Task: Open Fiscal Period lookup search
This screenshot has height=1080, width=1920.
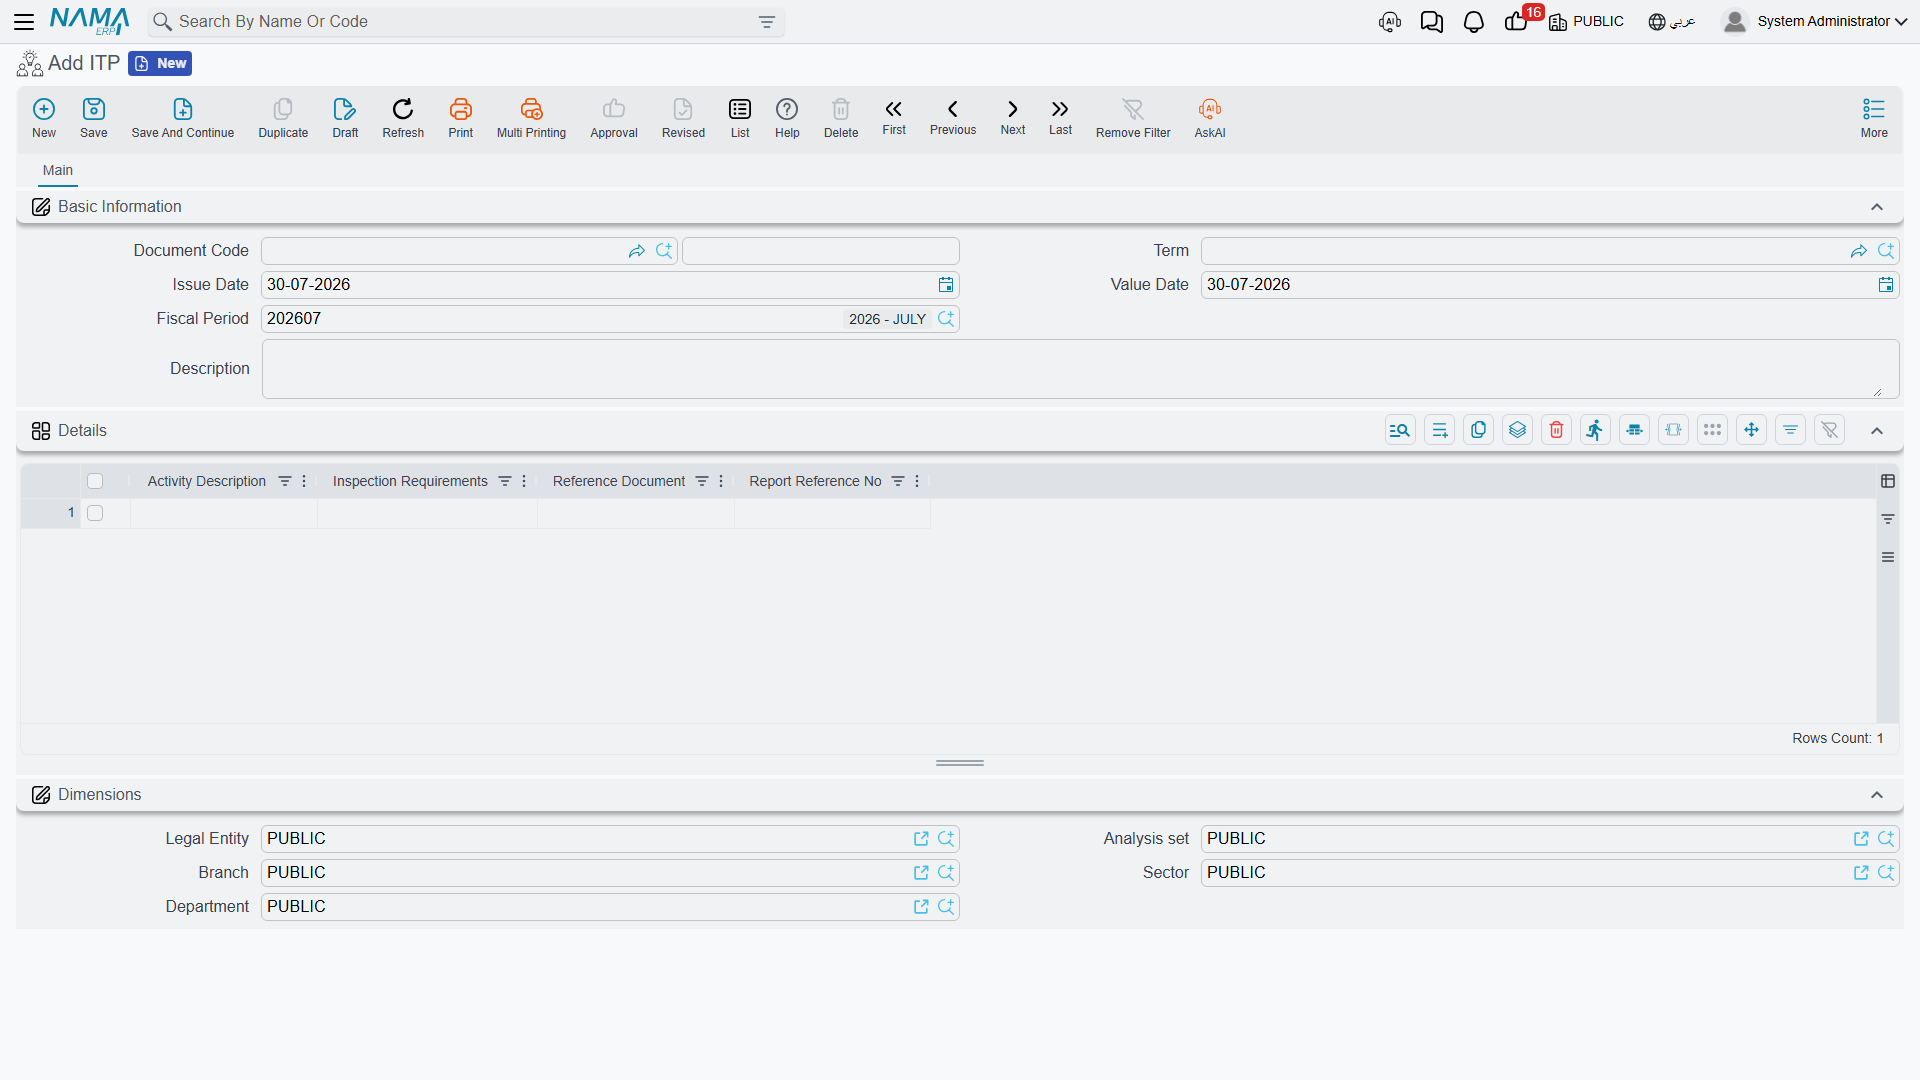Action: [x=946, y=319]
